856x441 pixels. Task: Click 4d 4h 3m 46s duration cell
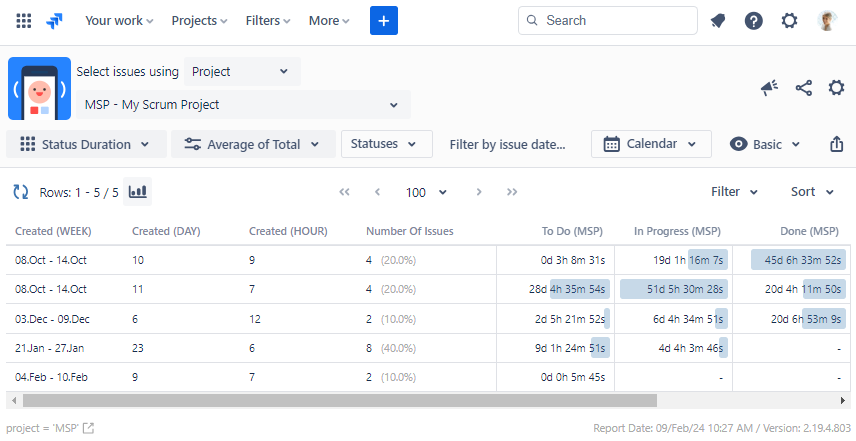coord(674,348)
